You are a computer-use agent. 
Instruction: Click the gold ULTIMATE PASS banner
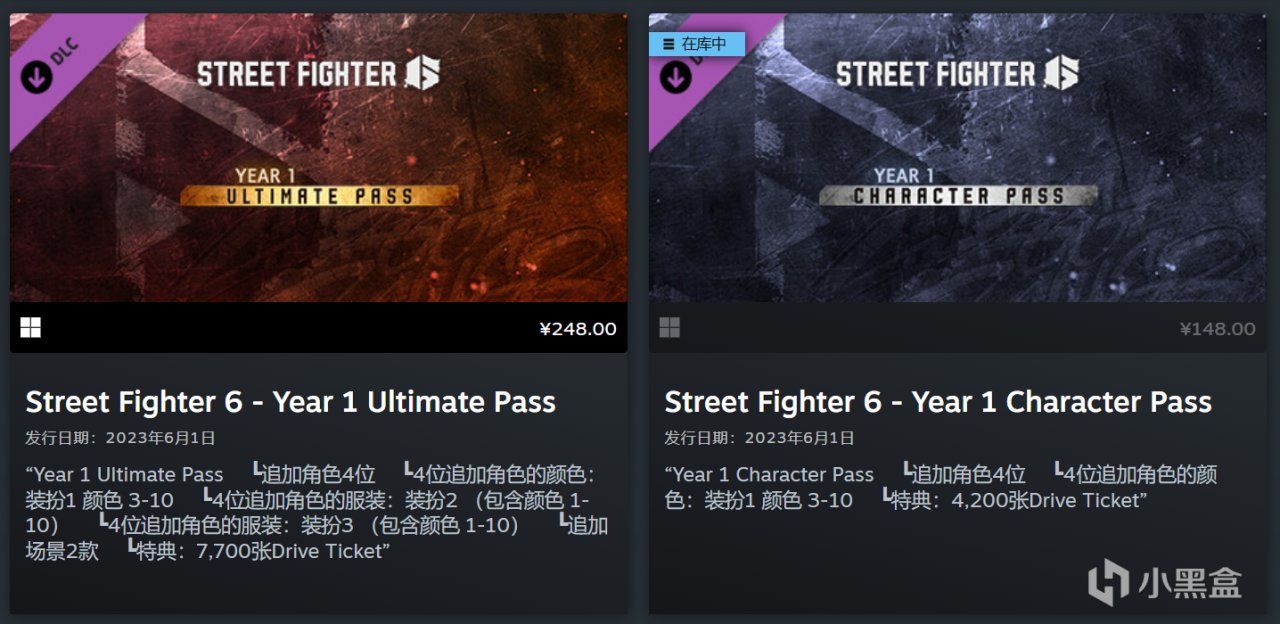(x=320, y=195)
